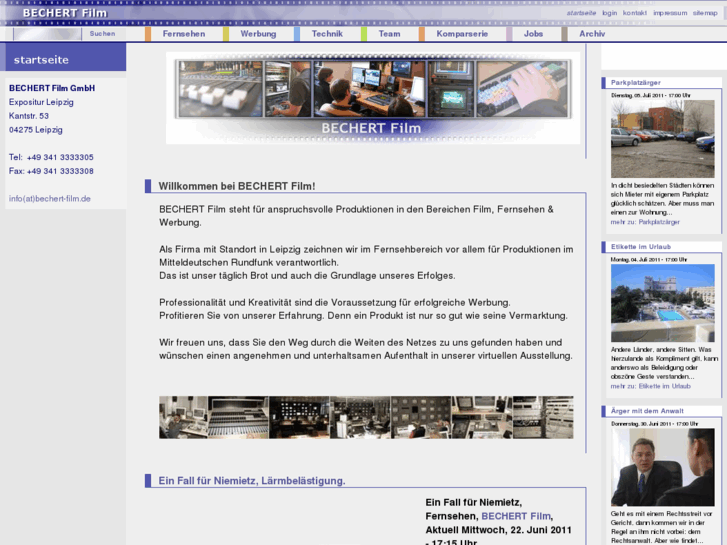
Task: Click the Parkplatzärger parking lot thumbnail
Action: pyautogui.click(x=663, y=139)
